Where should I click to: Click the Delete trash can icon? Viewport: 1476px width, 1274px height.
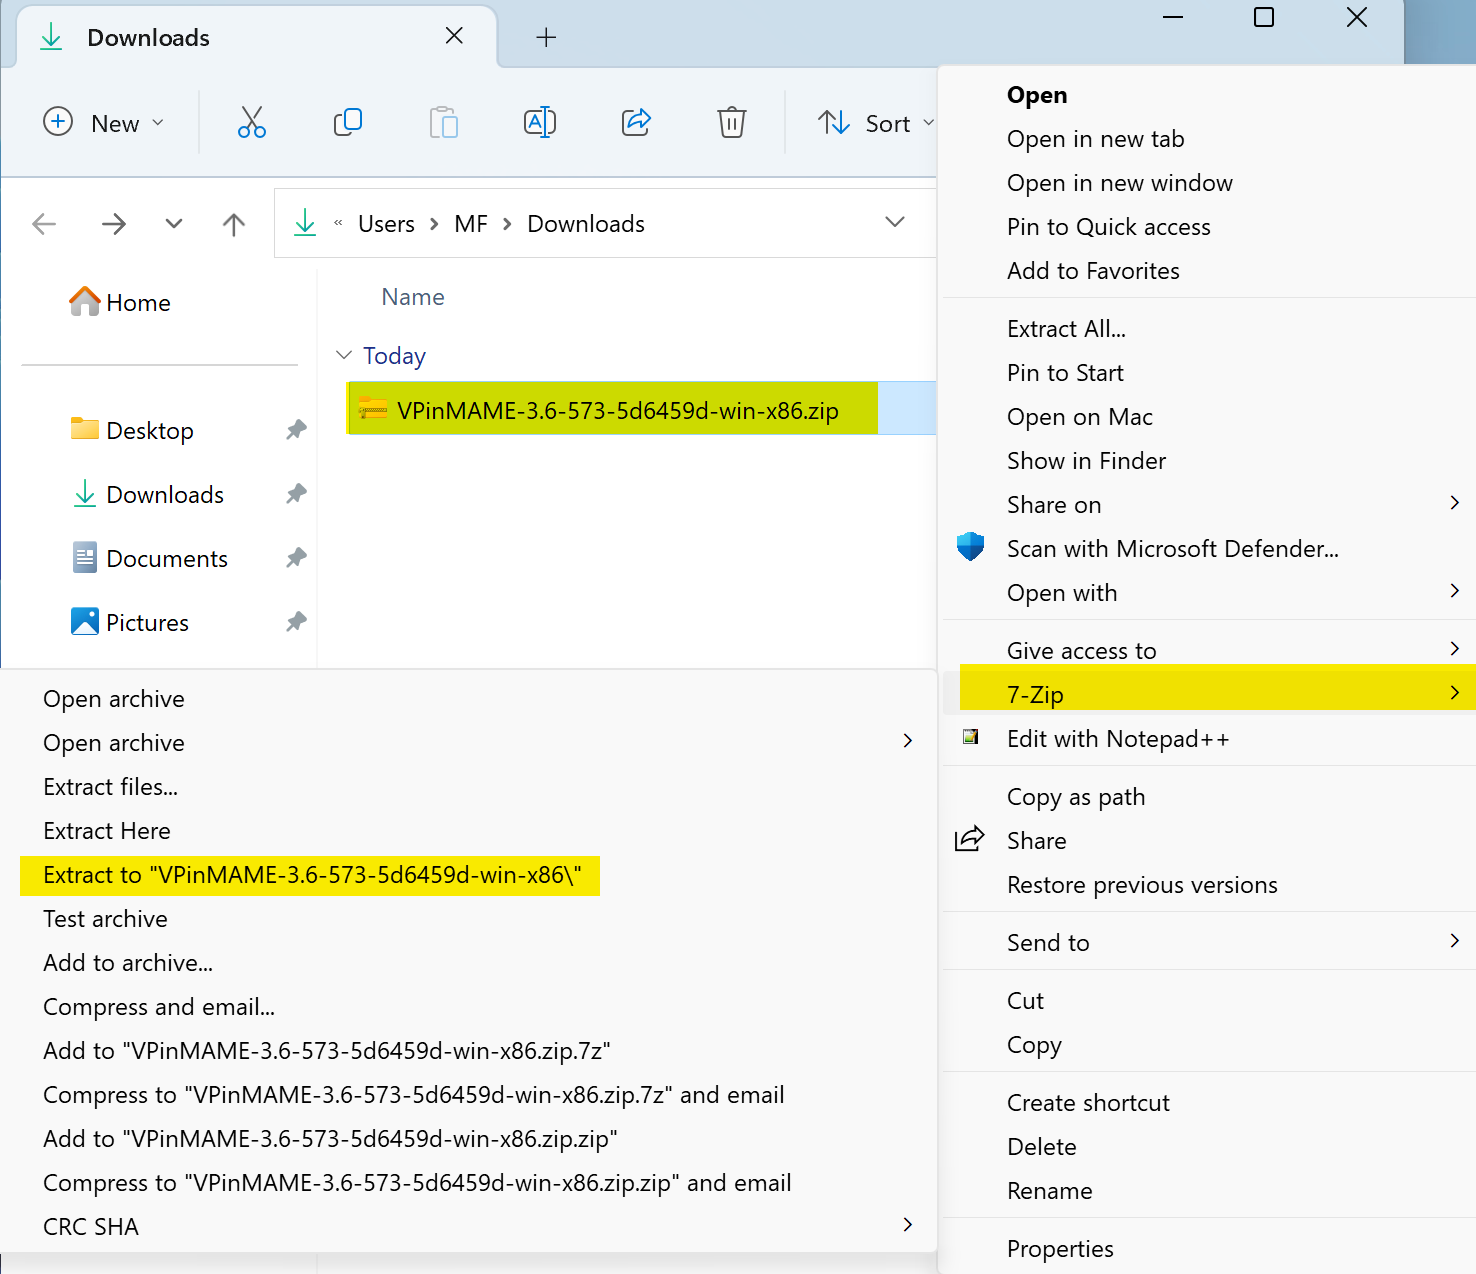coord(732,123)
